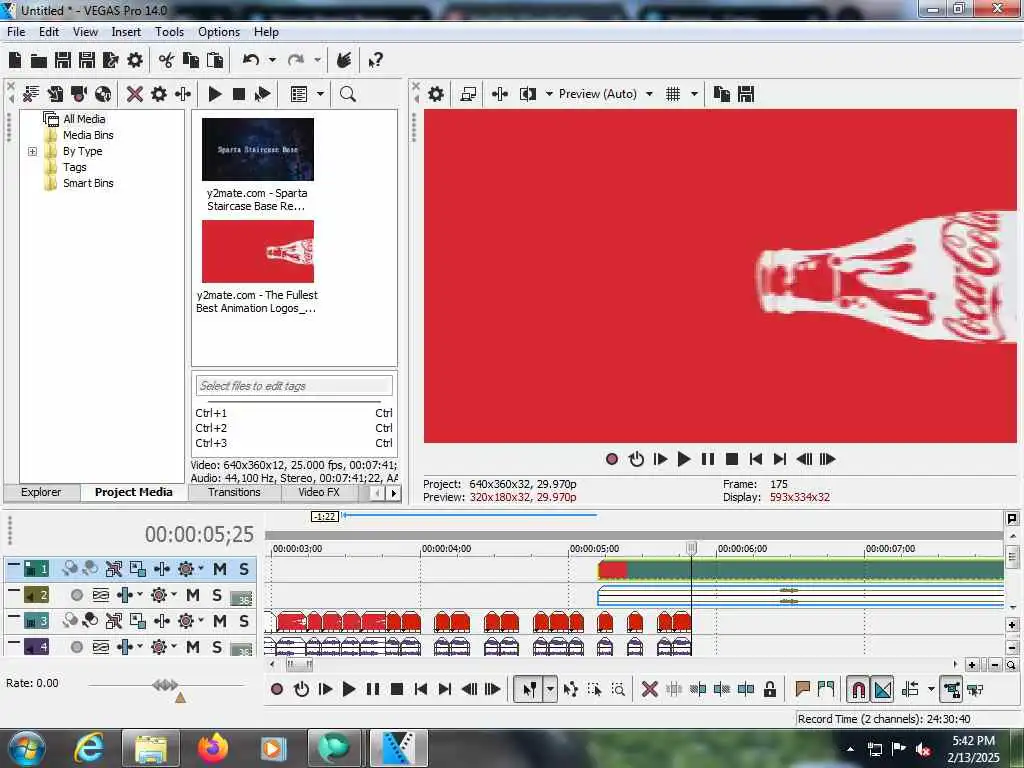This screenshot has height=768, width=1024.
Task: Select Smart Bins folder
Action: [88, 183]
